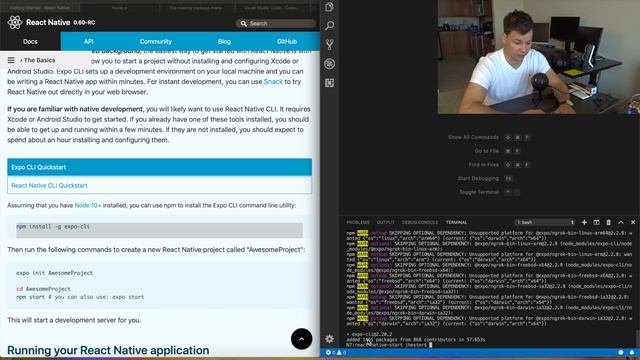The width and height of the screenshot is (640, 360).
Task: Open the 0.60-RC version link
Action: (x=84, y=22)
